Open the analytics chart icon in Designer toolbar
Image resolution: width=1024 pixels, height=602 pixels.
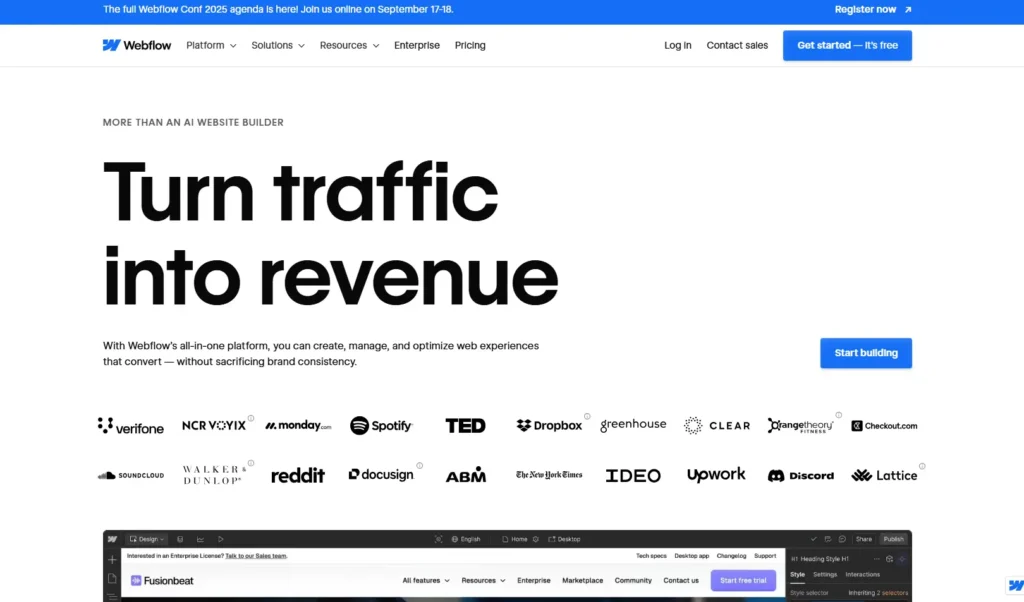coord(200,539)
